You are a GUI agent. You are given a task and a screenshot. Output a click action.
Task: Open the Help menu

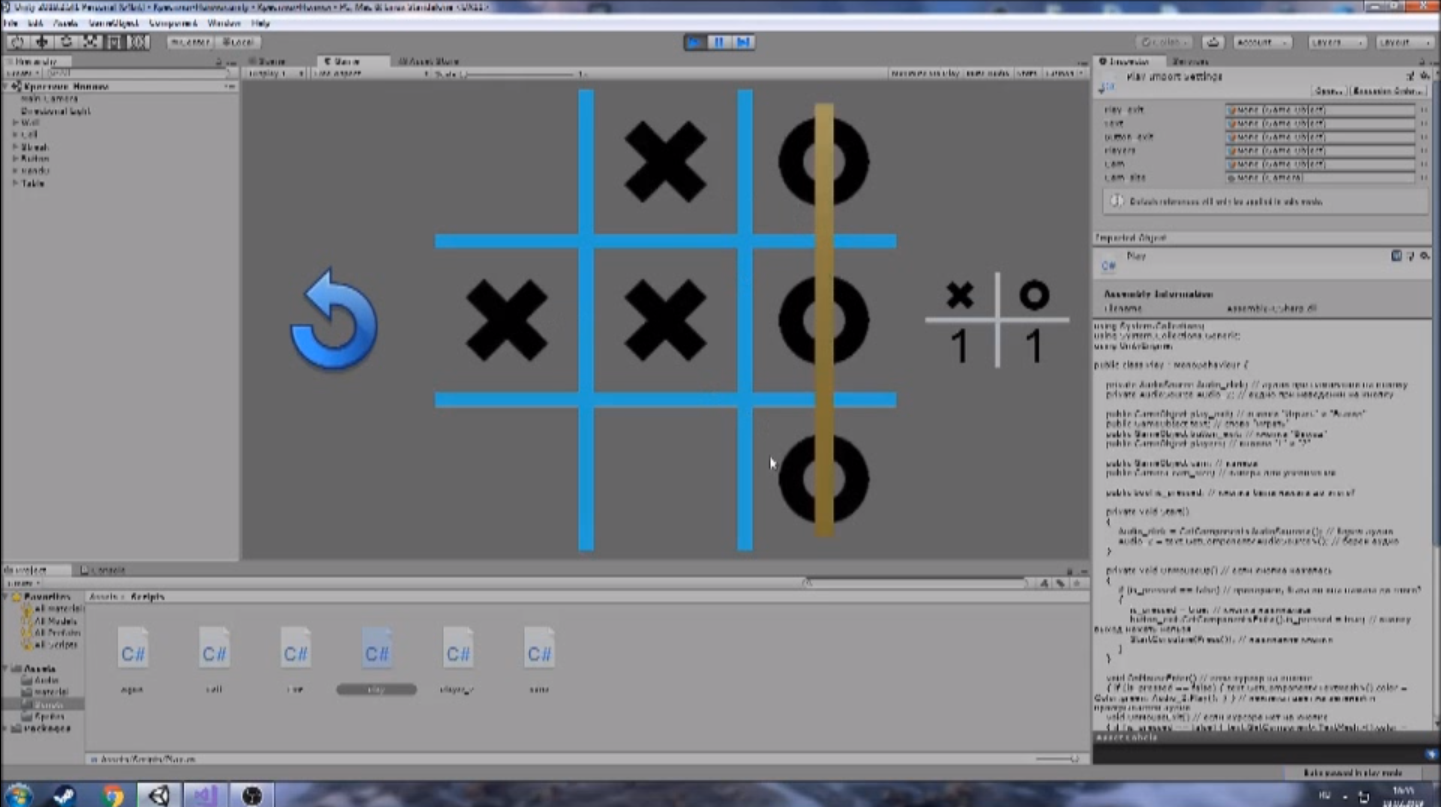click(x=261, y=22)
